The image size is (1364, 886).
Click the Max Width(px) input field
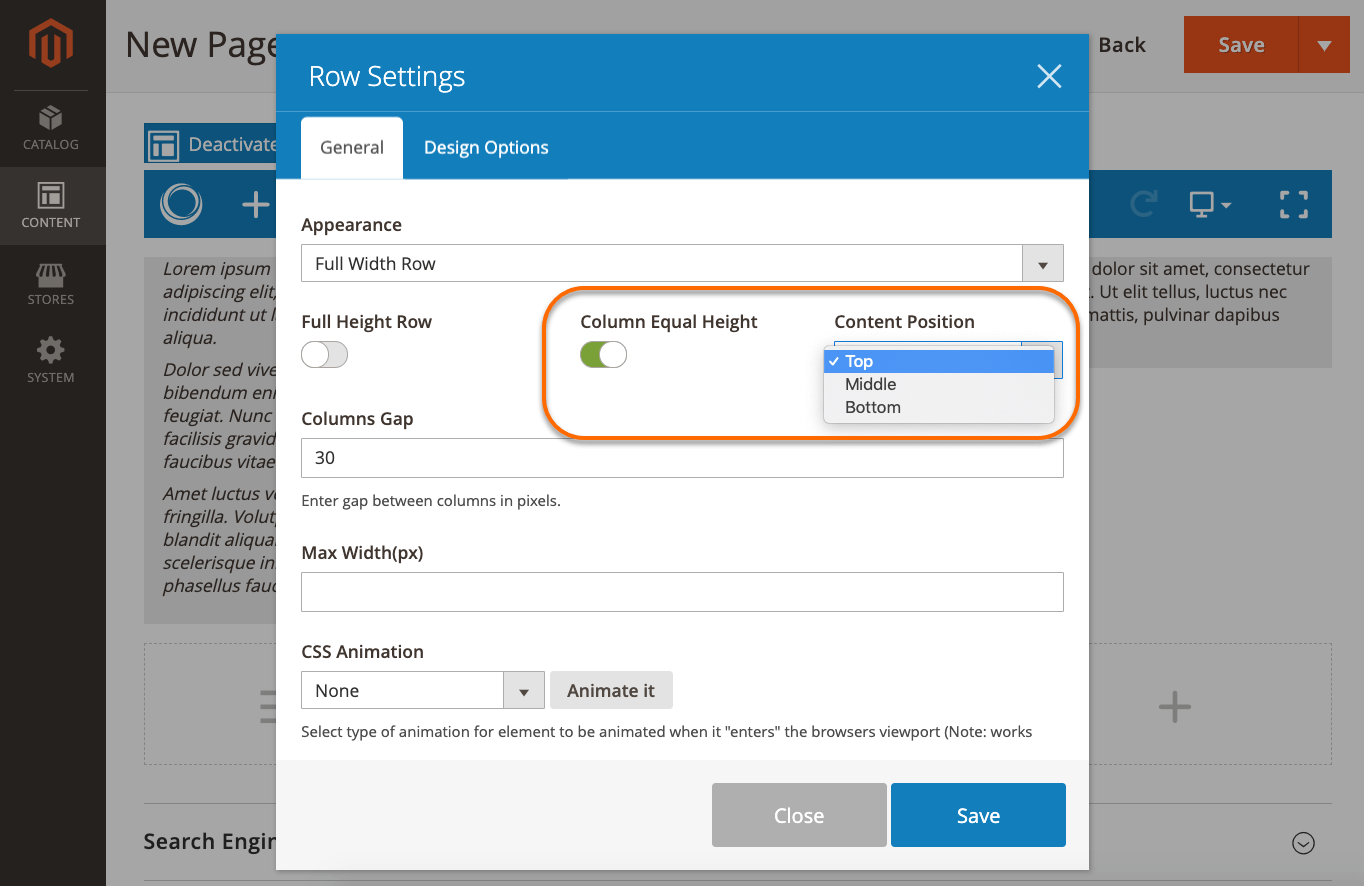click(x=681, y=592)
